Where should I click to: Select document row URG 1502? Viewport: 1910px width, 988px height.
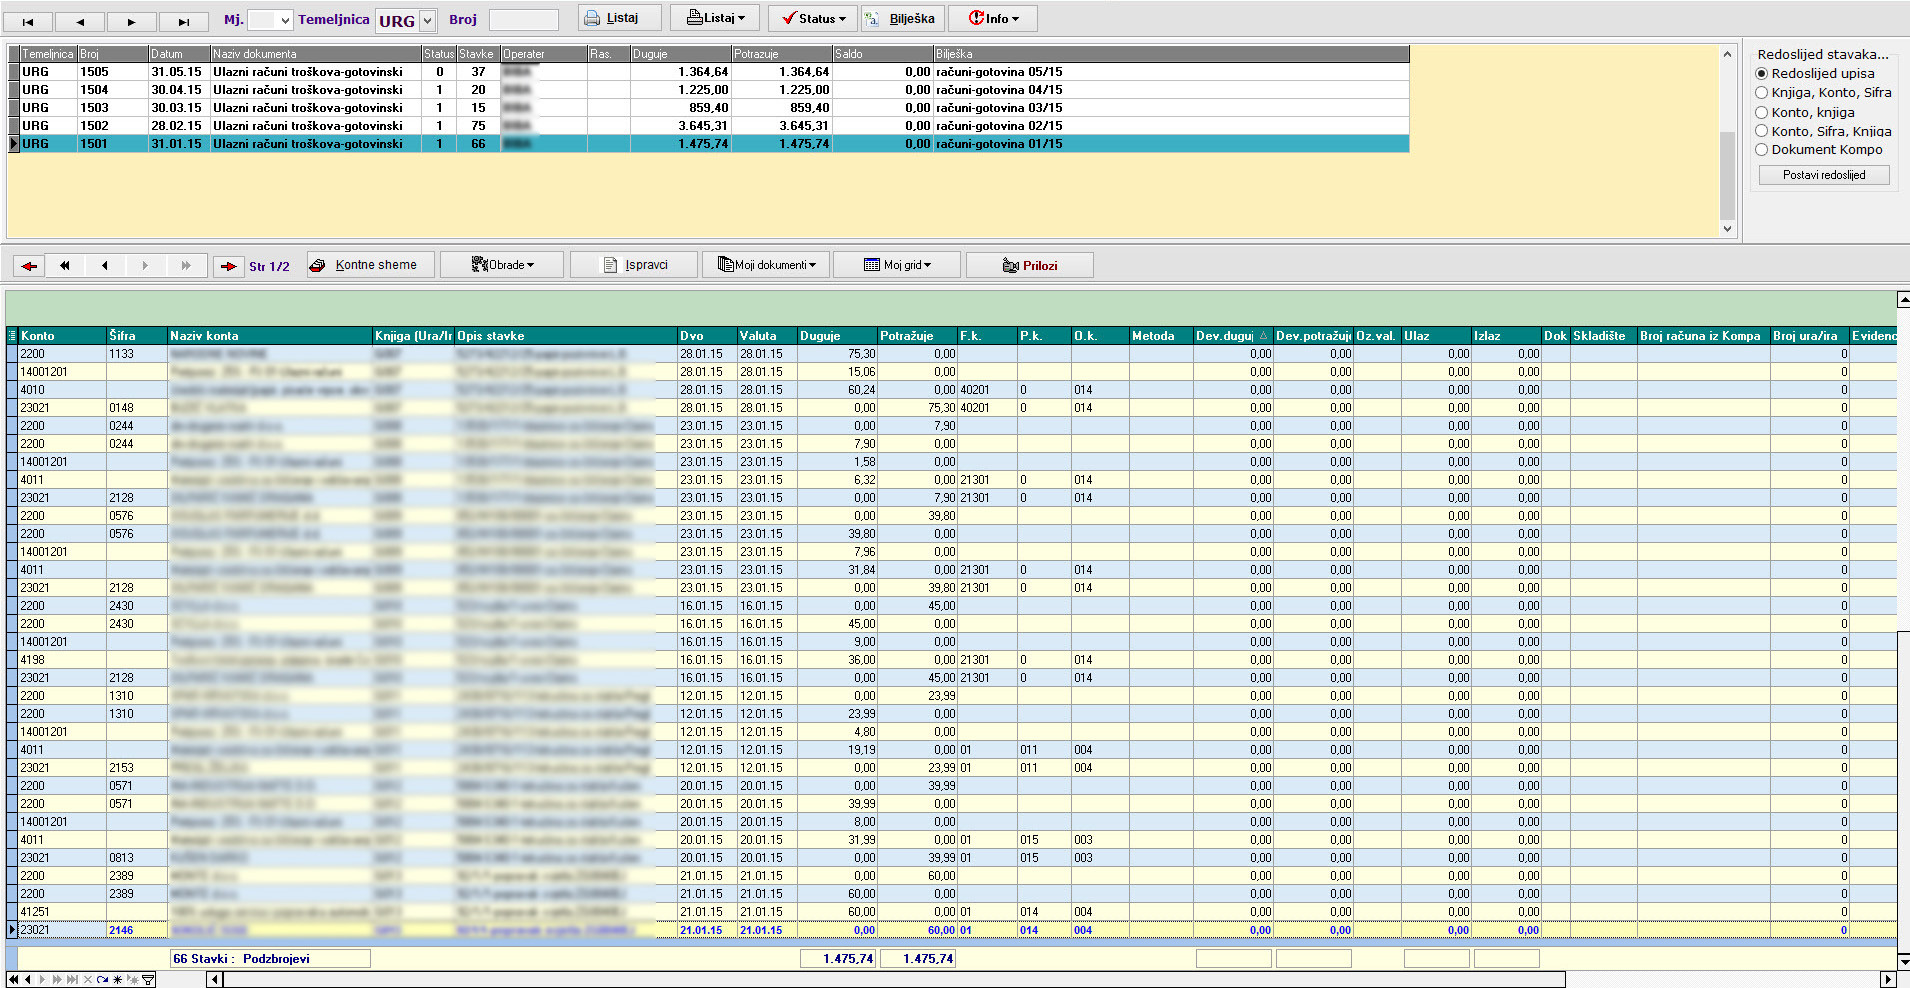coord(708,126)
